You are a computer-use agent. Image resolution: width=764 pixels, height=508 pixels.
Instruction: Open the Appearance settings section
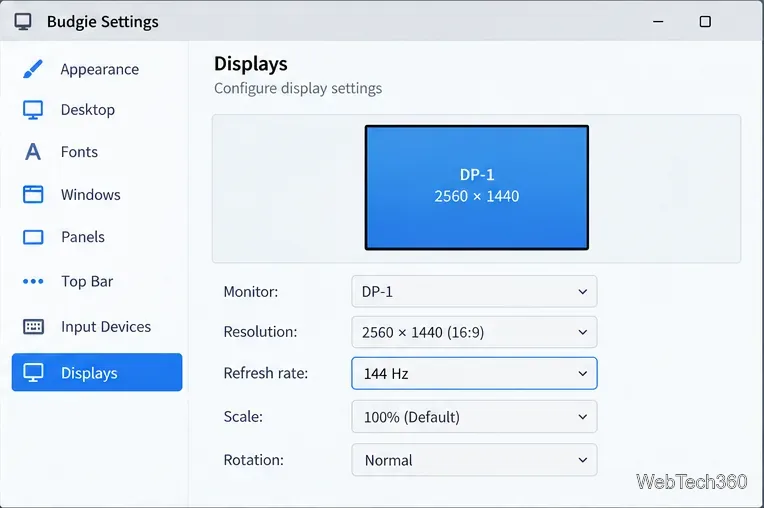click(x=99, y=70)
